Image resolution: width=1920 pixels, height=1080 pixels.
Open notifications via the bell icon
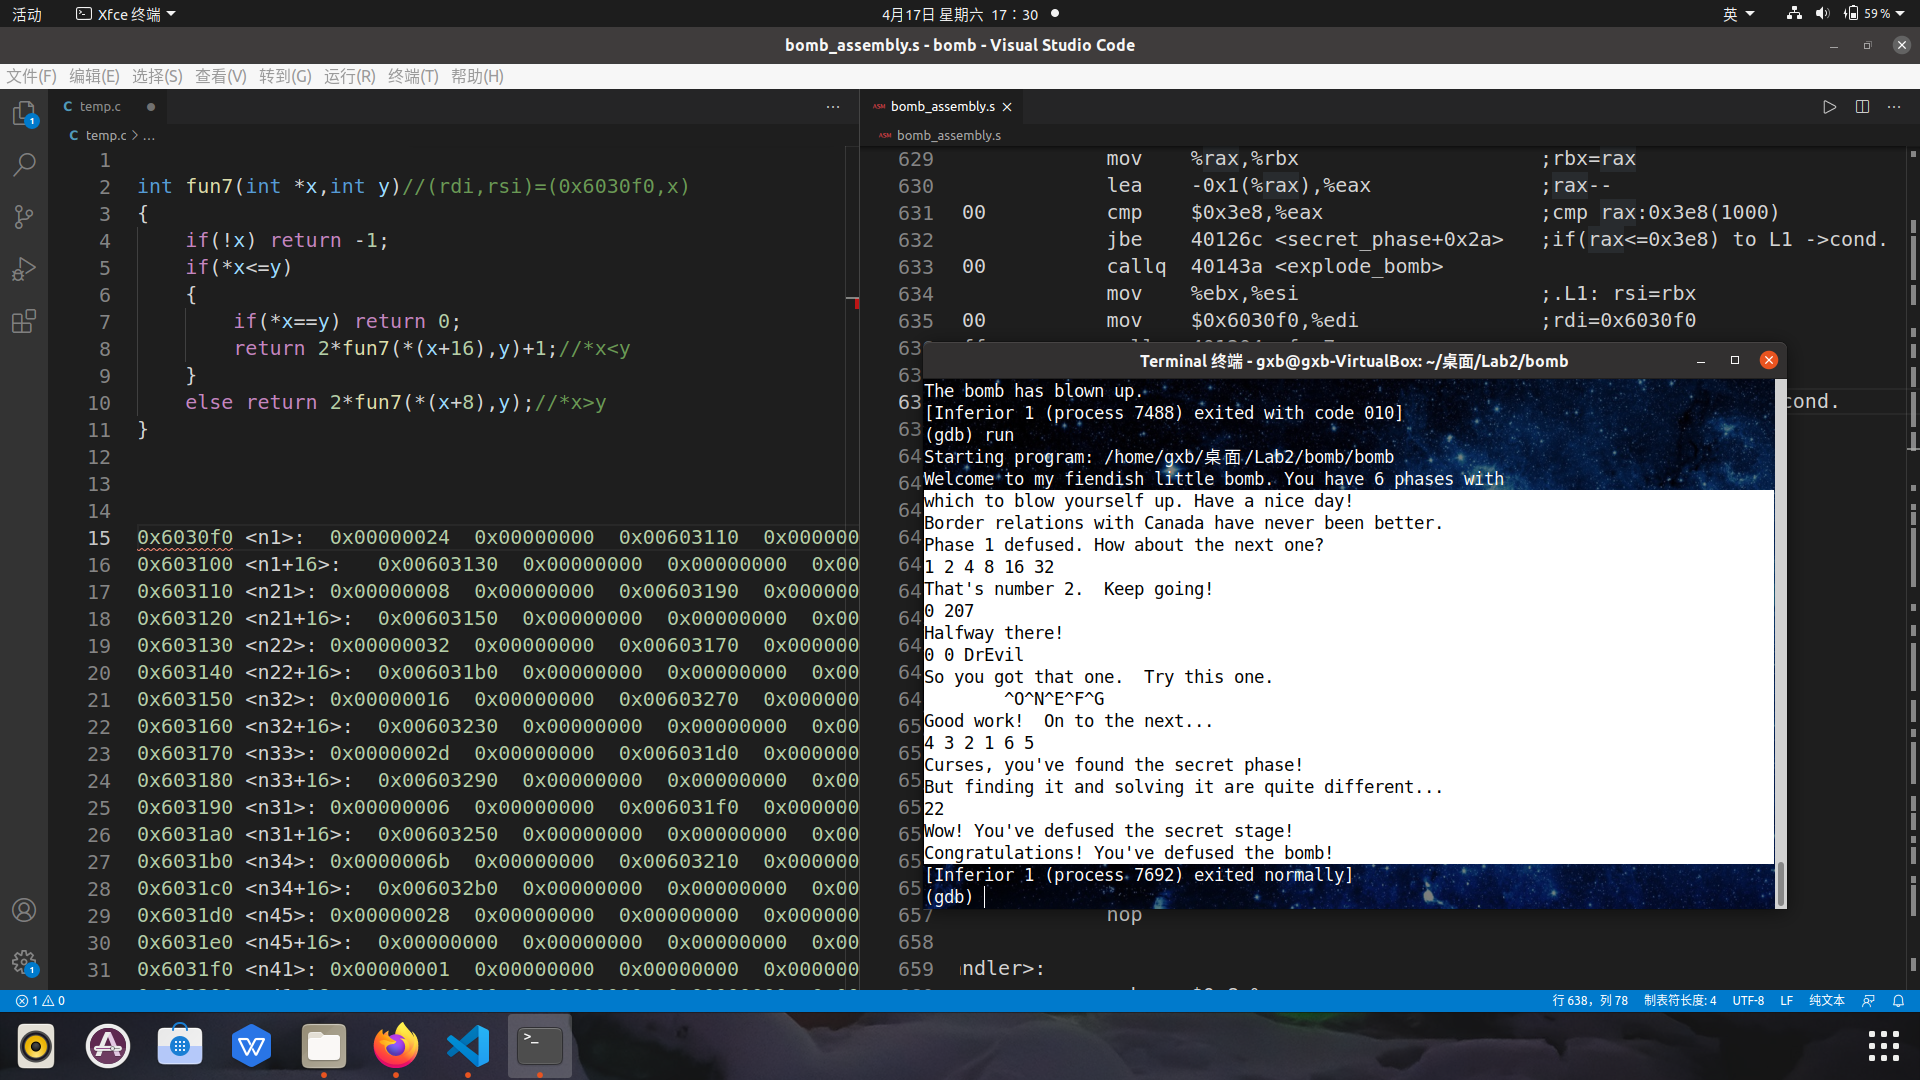(x=1899, y=1000)
